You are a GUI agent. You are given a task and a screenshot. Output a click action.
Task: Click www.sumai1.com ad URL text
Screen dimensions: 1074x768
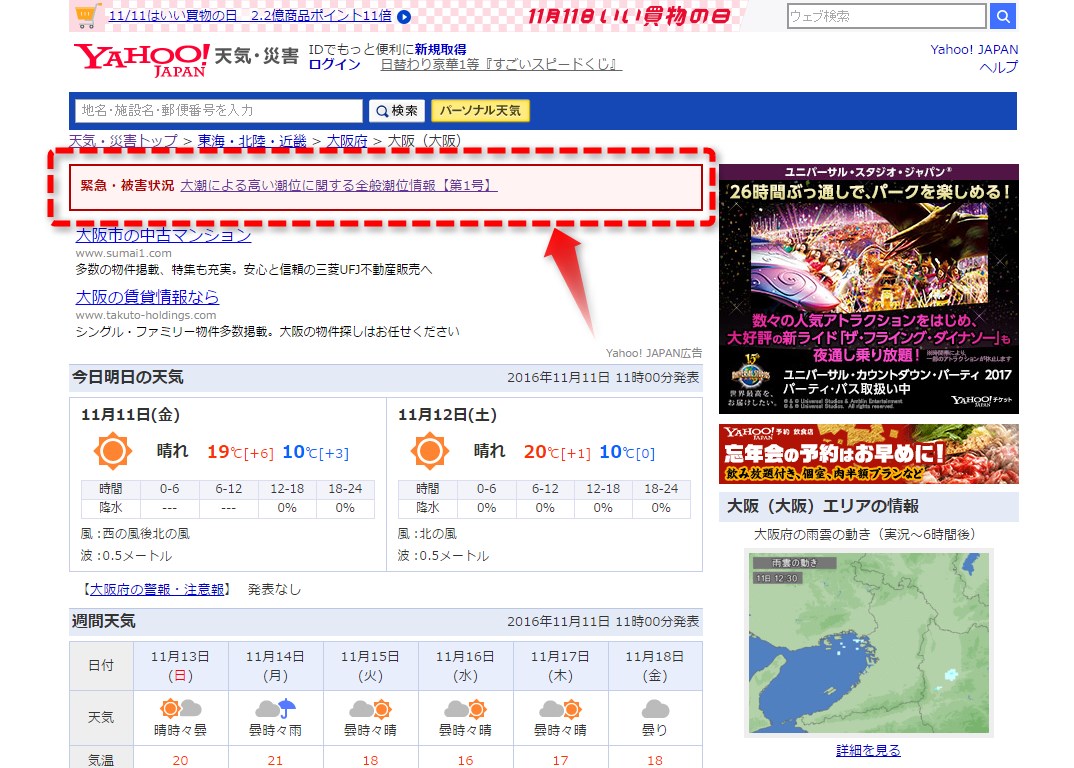(x=123, y=253)
